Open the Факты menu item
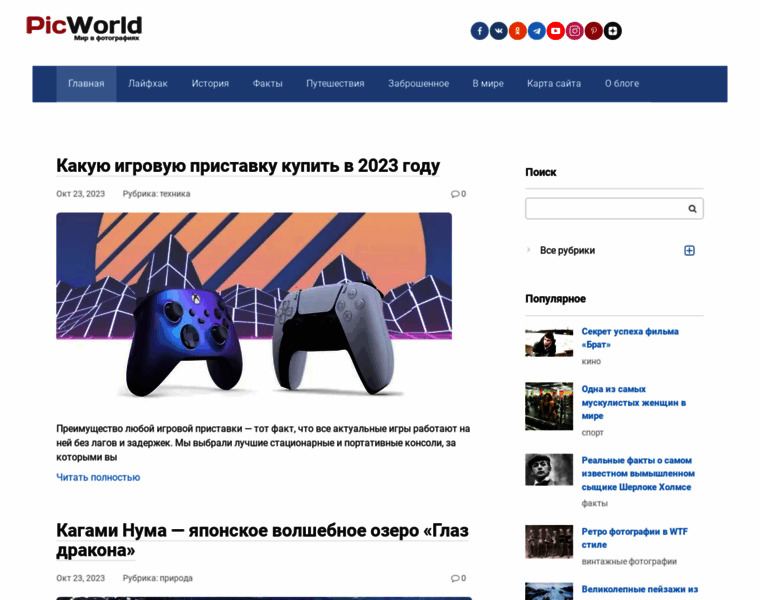This screenshot has width=760, height=600. pyautogui.click(x=267, y=83)
